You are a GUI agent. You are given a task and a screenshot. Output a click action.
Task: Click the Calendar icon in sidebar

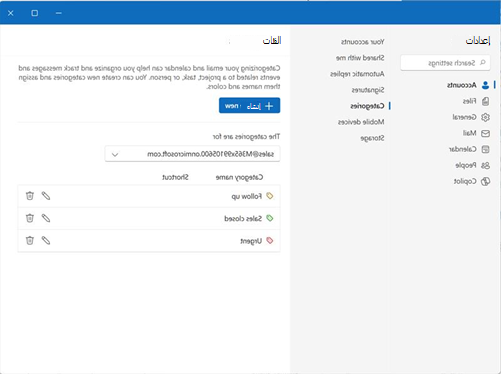[485, 149]
